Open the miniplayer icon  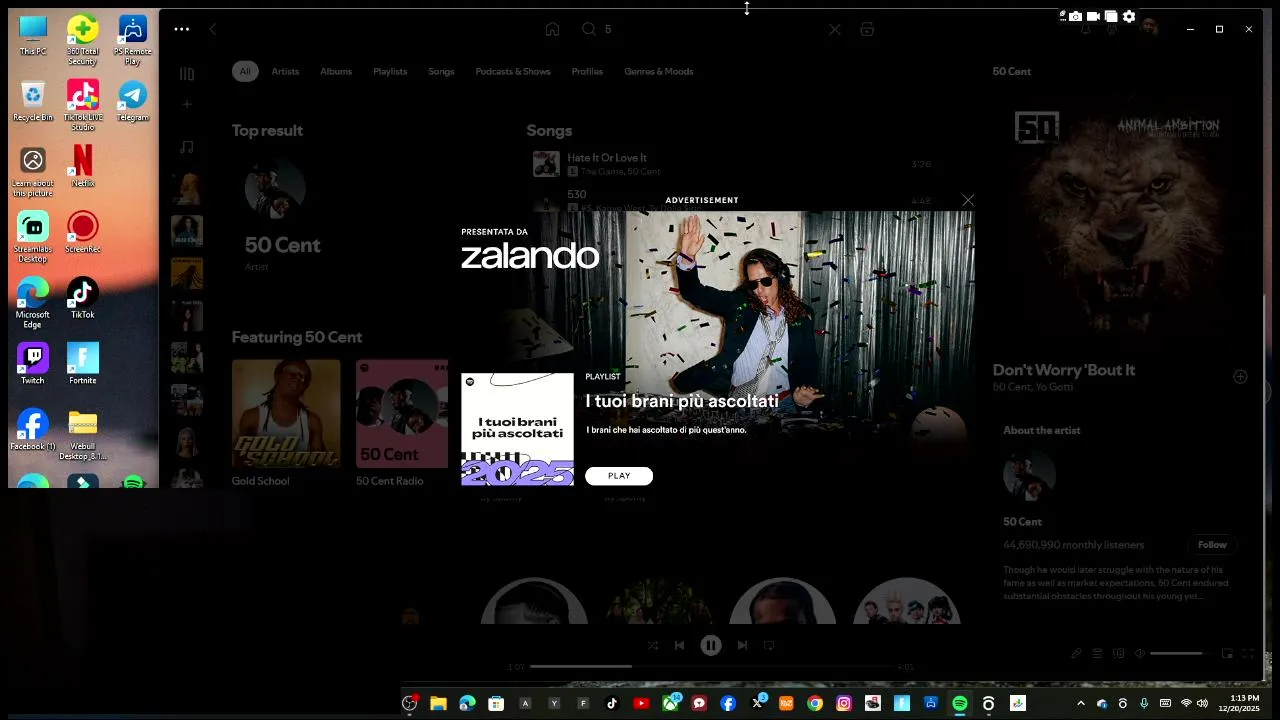tap(1227, 653)
